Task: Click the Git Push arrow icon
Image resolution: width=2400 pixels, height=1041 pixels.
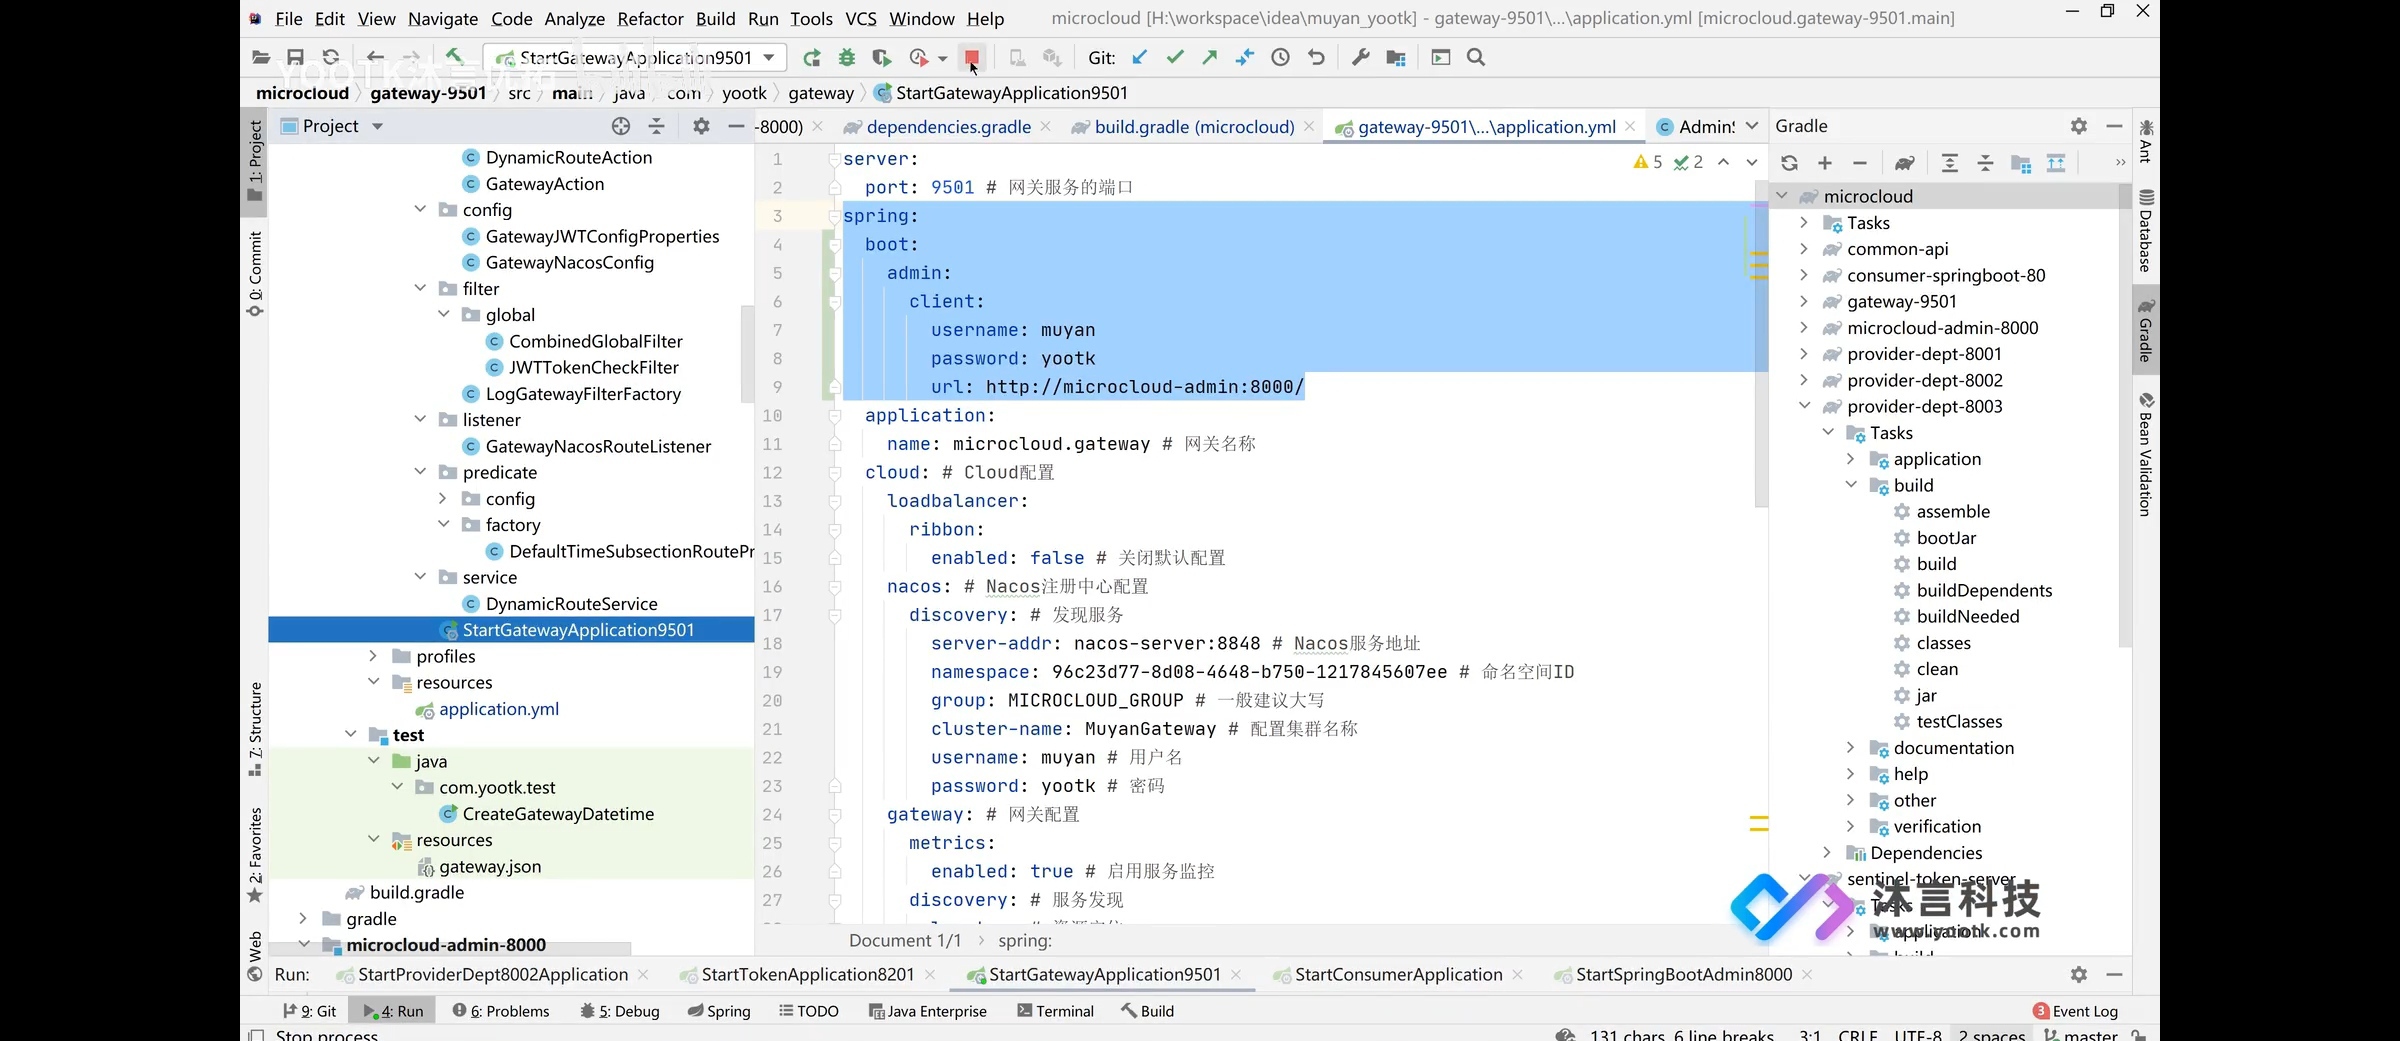Action: pos(1210,58)
